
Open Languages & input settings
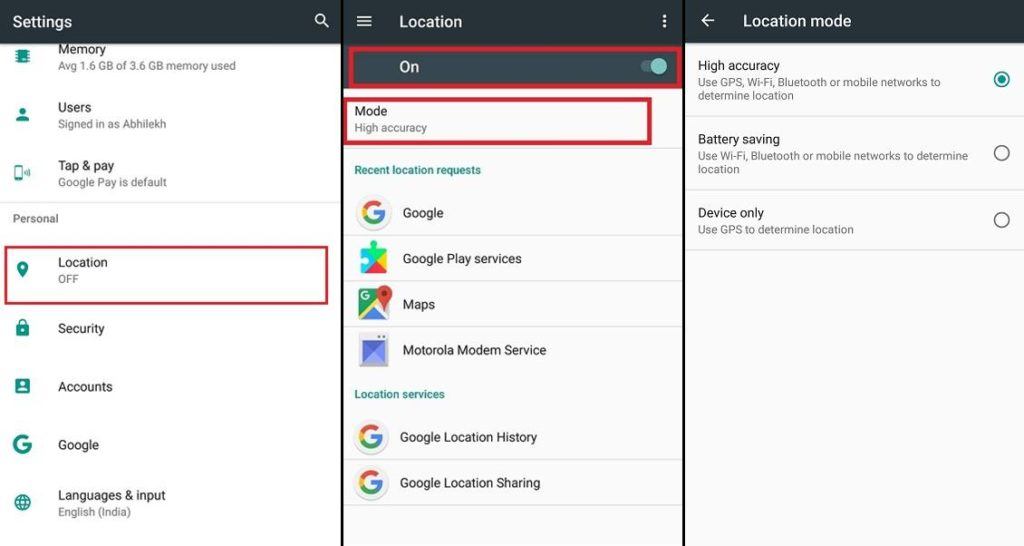[112, 503]
